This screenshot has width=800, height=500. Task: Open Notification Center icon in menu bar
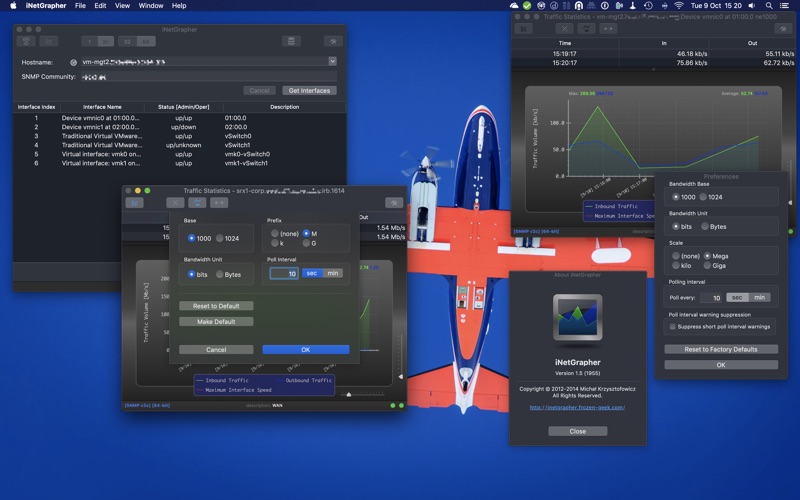pyautogui.click(x=785, y=6)
